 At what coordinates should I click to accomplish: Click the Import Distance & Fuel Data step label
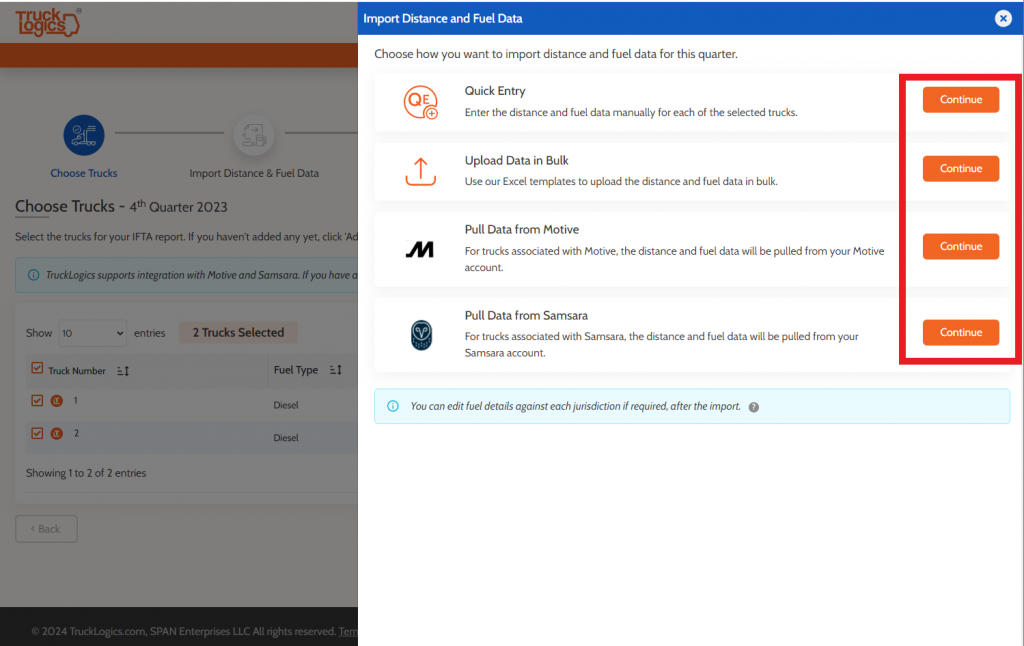click(x=254, y=173)
